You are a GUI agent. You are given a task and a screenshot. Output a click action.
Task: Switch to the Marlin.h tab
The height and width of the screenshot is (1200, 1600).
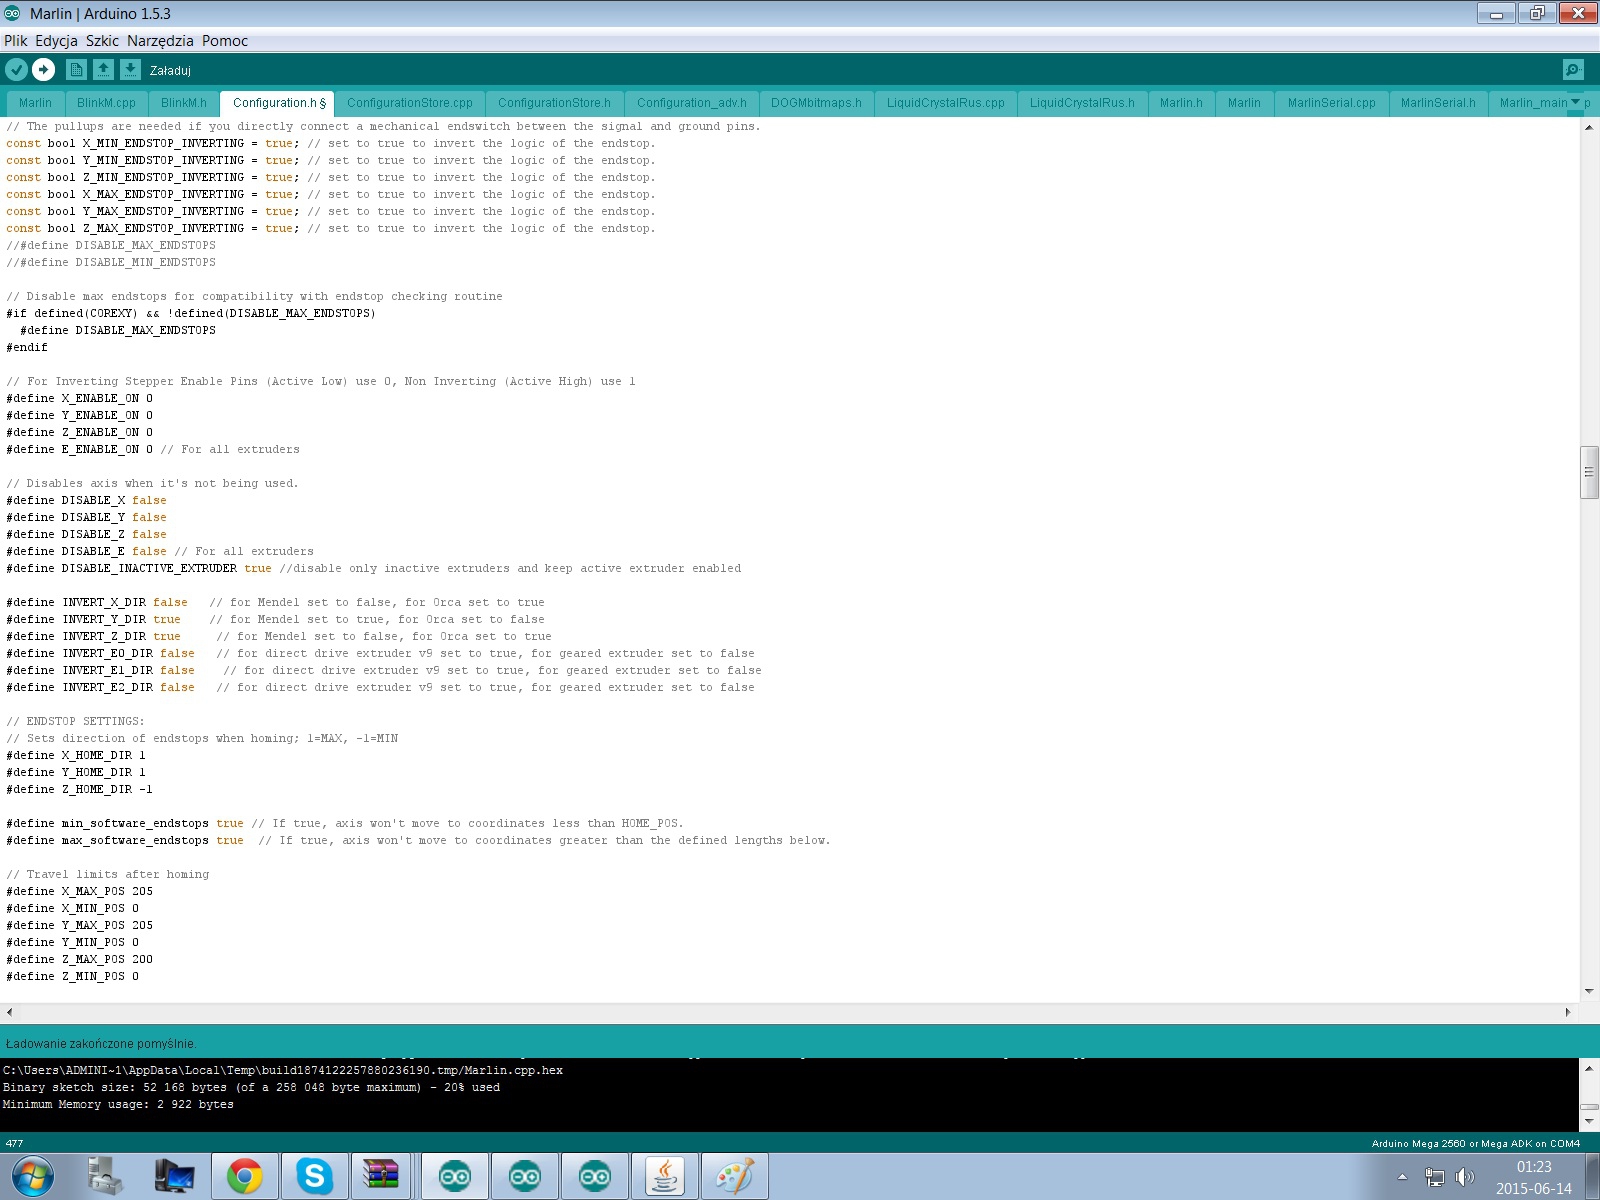click(x=1181, y=103)
